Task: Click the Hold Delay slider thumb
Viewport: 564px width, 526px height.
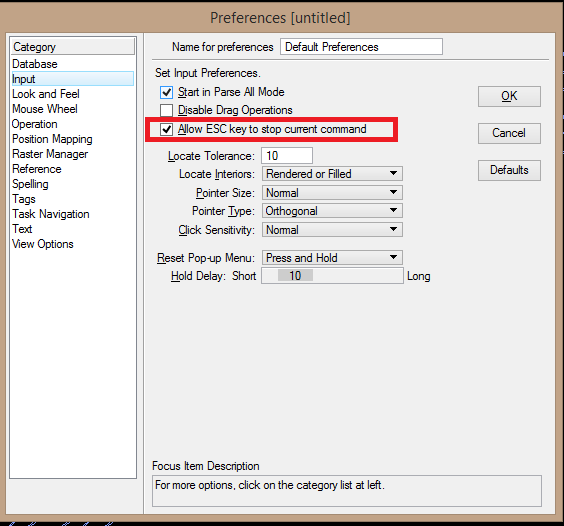Action: tap(295, 276)
